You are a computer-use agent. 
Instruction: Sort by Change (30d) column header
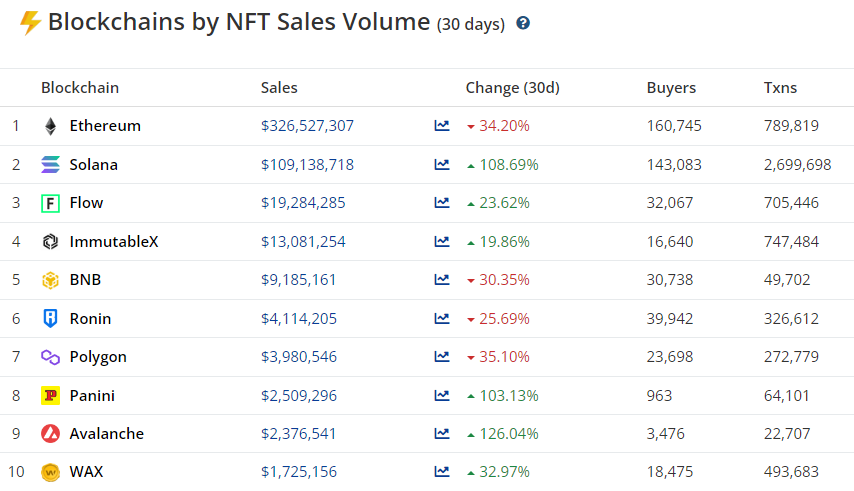click(x=512, y=88)
